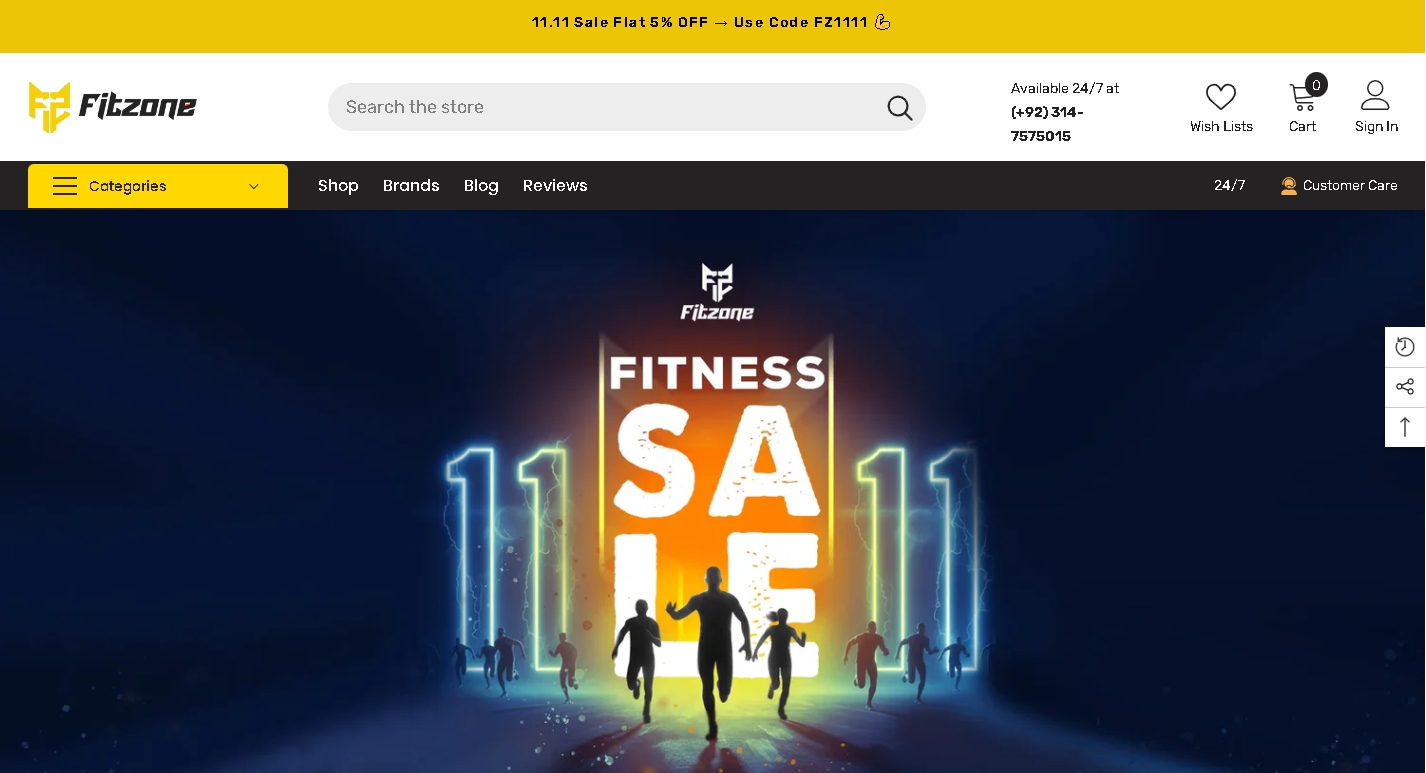Open recently viewed clock icon
The height and width of the screenshot is (773, 1426).
pyautogui.click(x=1405, y=347)
